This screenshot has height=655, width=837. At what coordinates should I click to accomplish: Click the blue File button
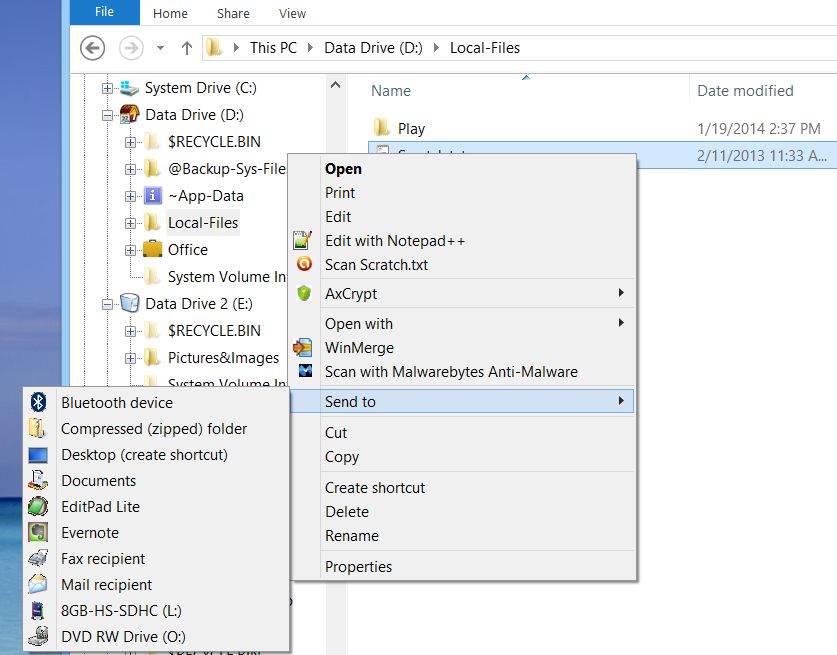104,12
